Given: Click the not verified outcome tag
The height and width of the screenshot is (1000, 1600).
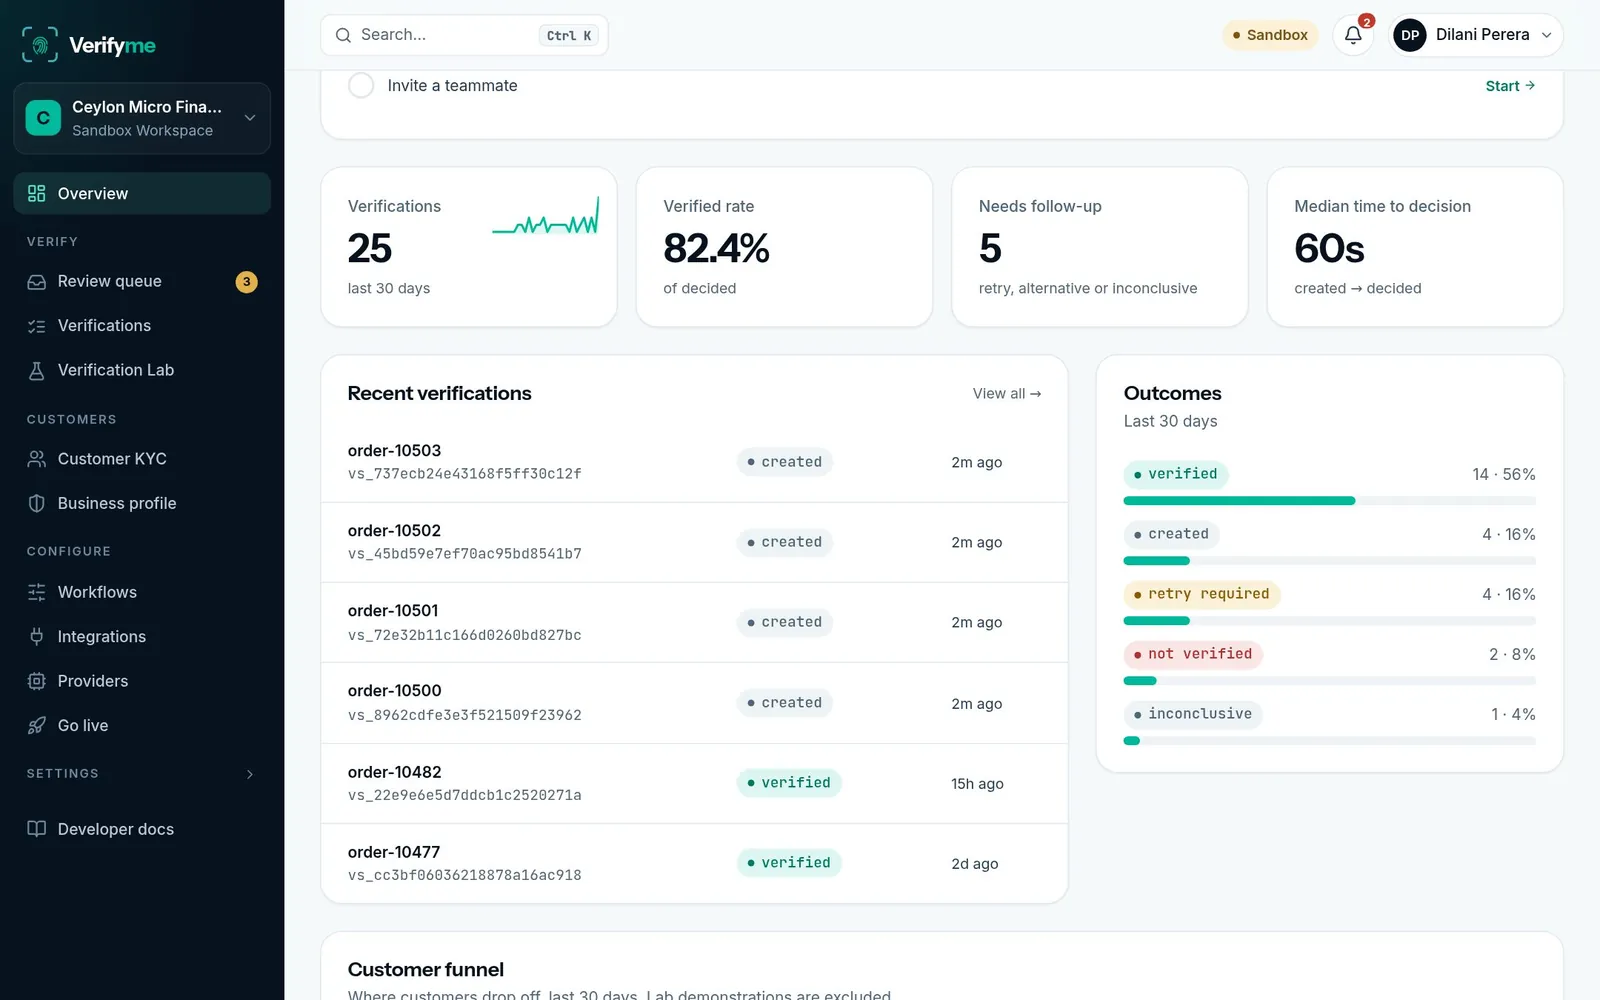Looking at the screenshot, I should pyautogui.click(x=1194, y=654).
